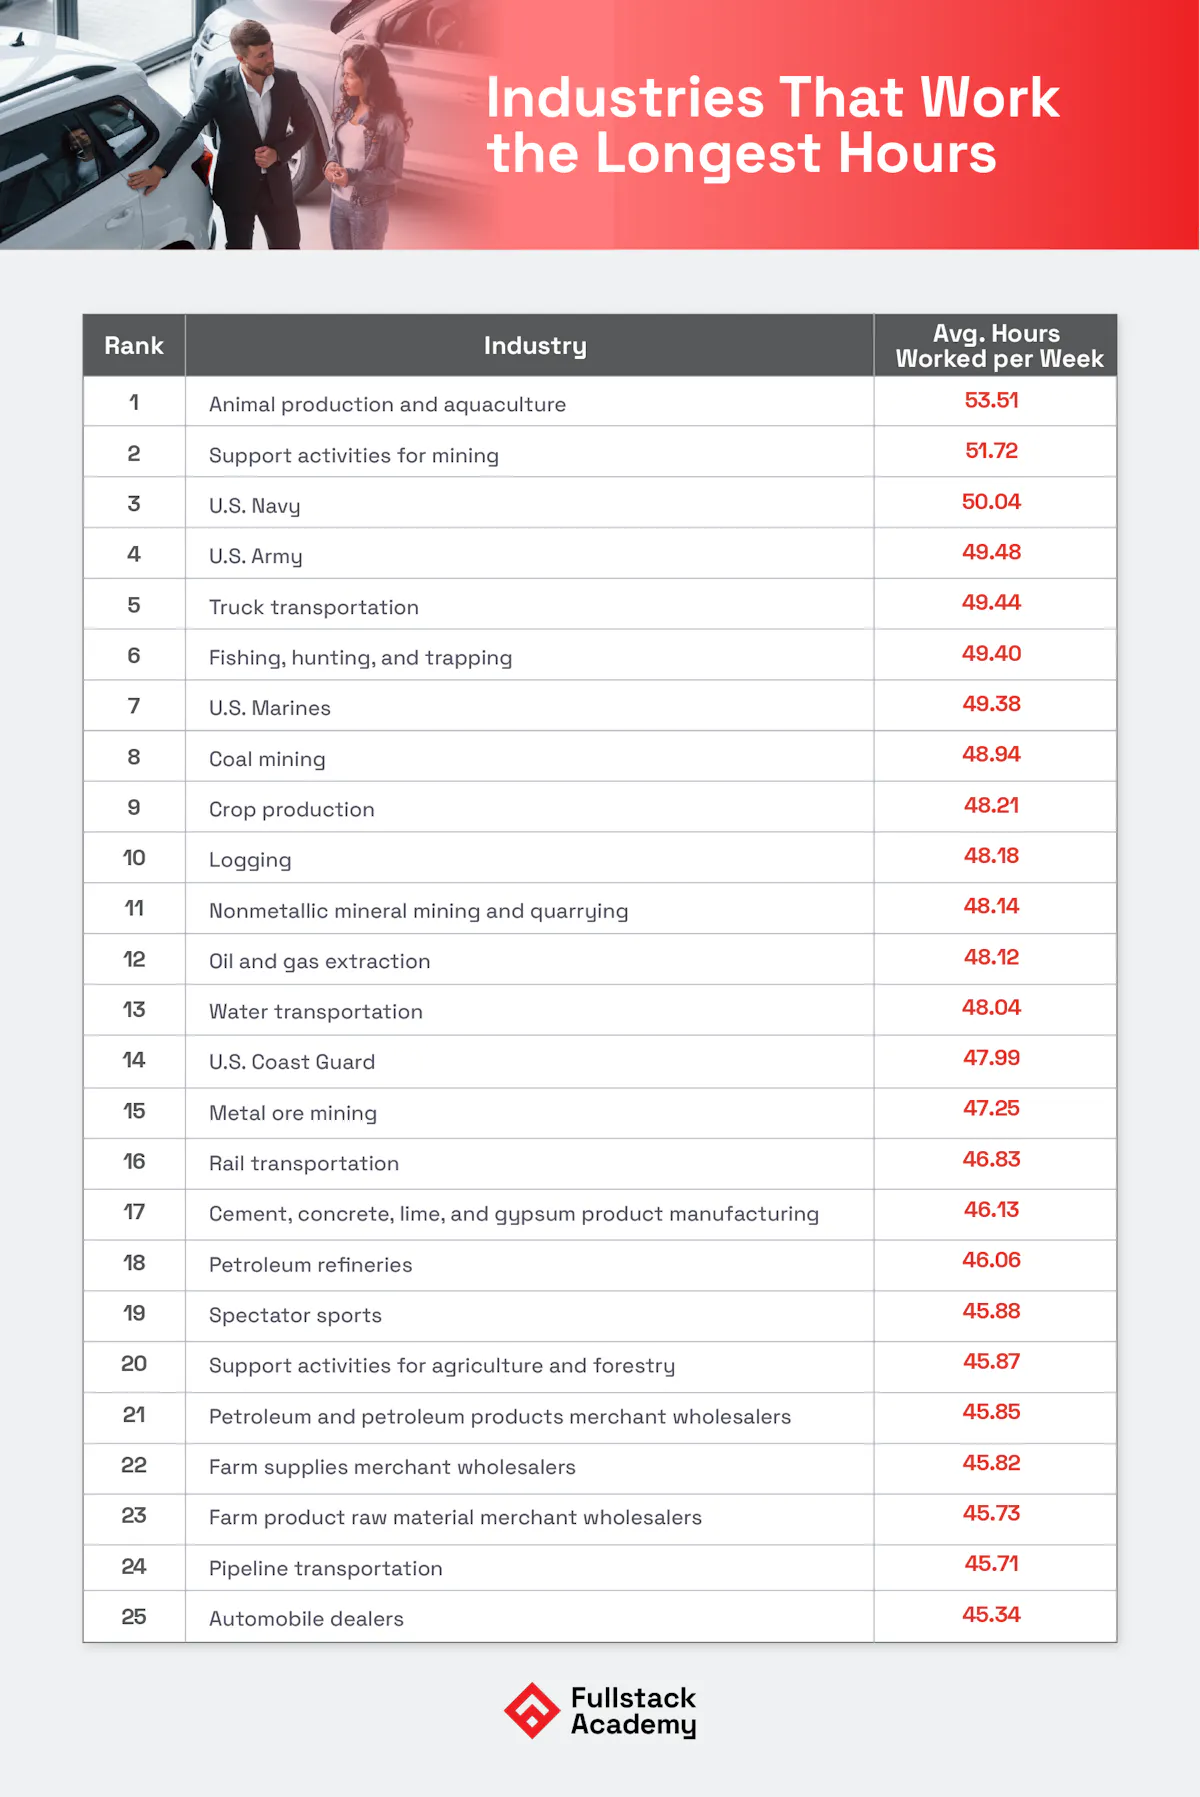Select the U.S. Coast Guard entry
1200x1797 pixels.
[x=292, y=1062]
